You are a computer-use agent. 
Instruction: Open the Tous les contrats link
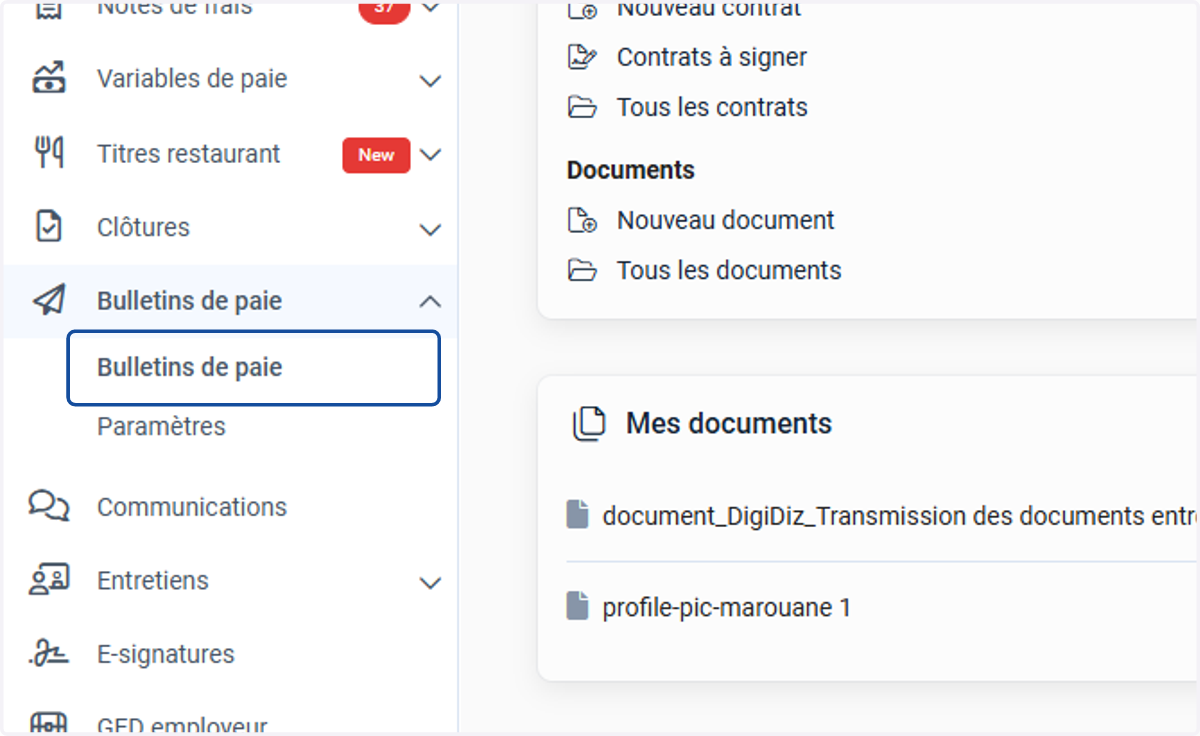(x=712, y=107)
